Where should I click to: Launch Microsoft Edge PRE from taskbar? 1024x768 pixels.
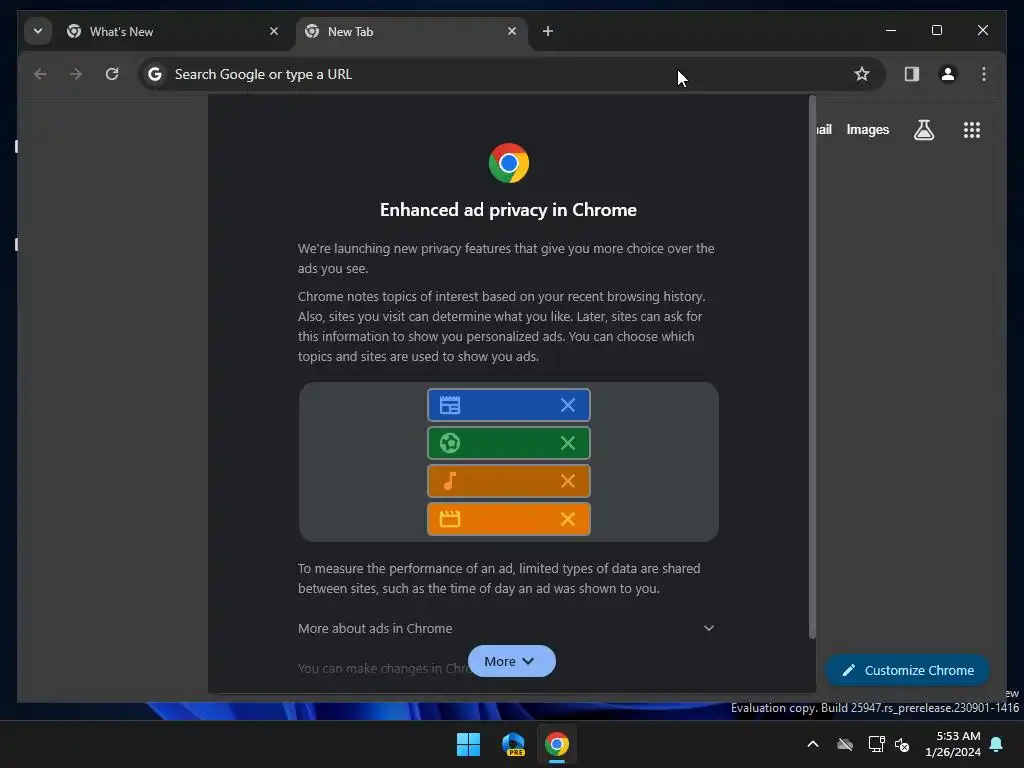(513, 744)
